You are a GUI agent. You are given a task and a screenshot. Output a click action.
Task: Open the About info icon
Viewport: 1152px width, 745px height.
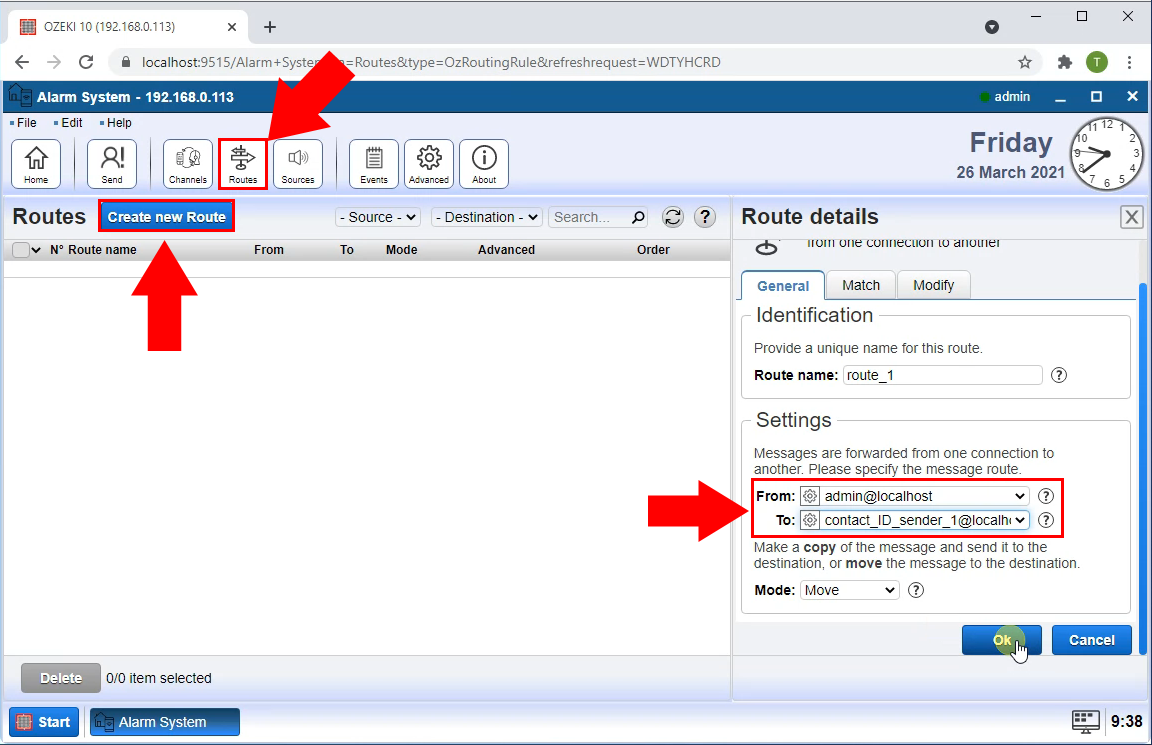pos(483,163)
